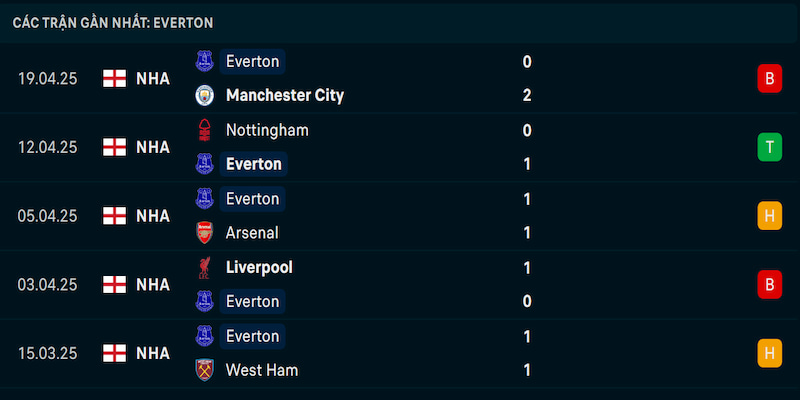The height and width of the screenshot is (400, 800).
Task: Open the Nottingham team link
Action: (267, 130)
